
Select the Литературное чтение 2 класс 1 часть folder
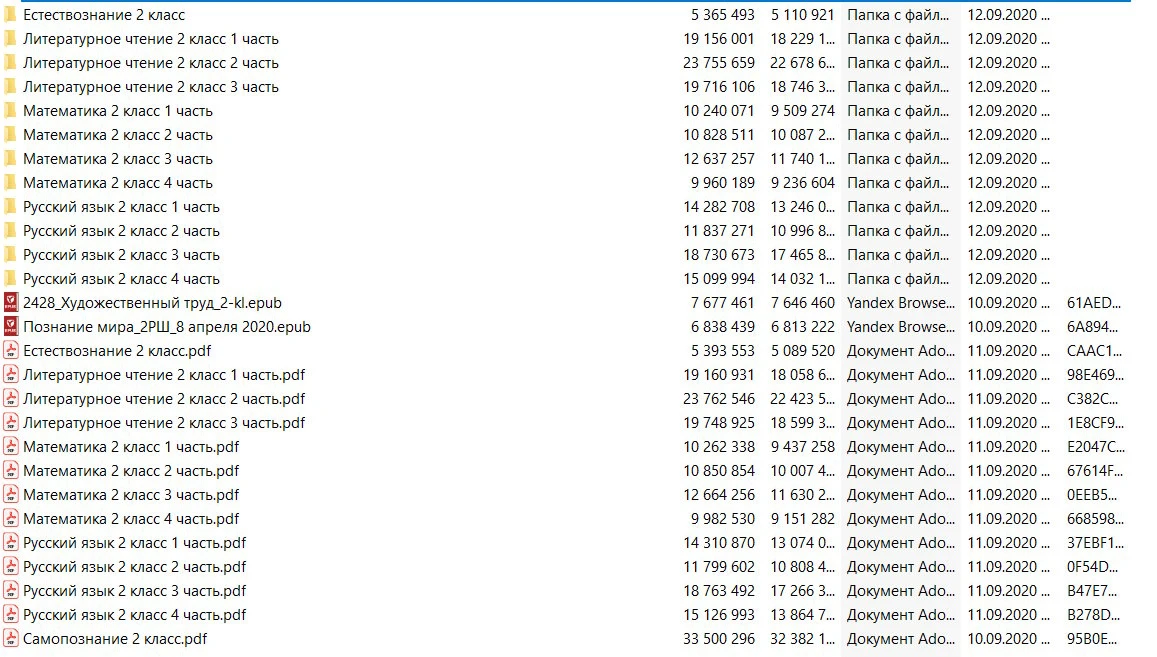coord(150,39)
